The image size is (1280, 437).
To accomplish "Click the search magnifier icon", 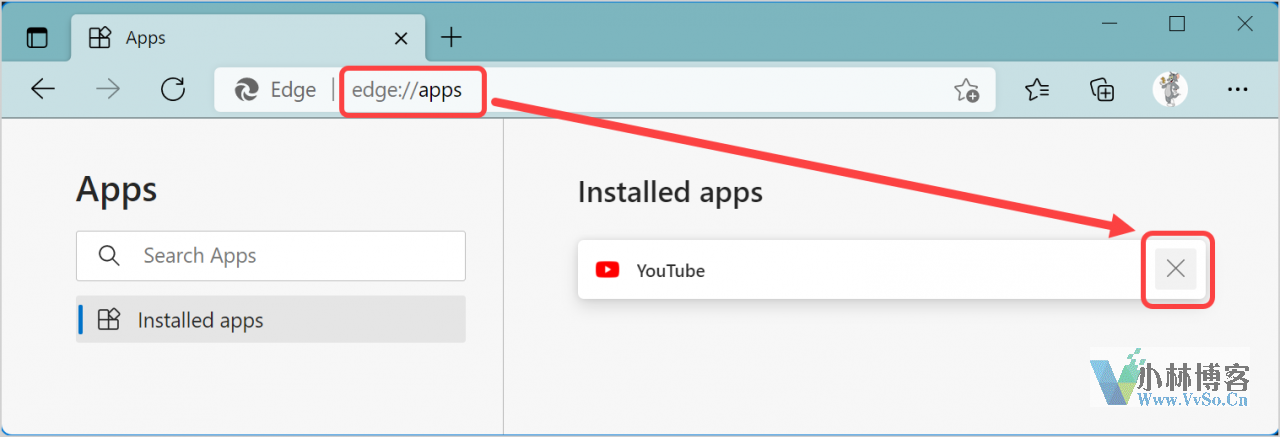I will click(109, 256).
